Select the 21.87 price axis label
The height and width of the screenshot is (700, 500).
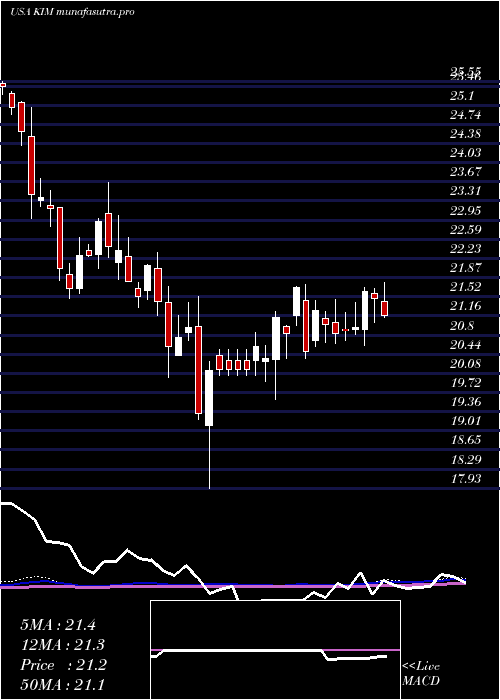pyautogui.click(x=466, y=267)
